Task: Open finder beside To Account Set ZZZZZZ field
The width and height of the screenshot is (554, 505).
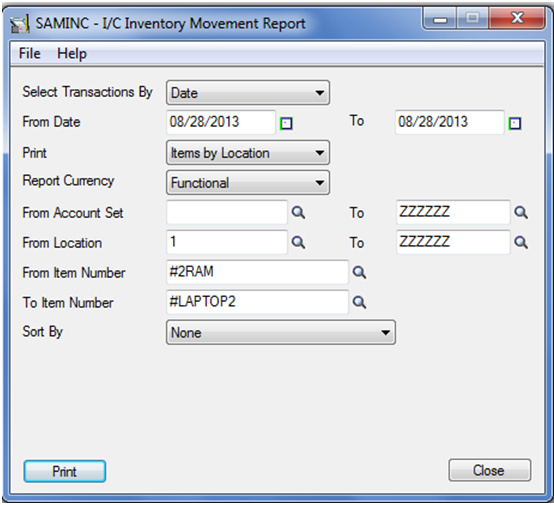Action: click(x=521, y=212)
